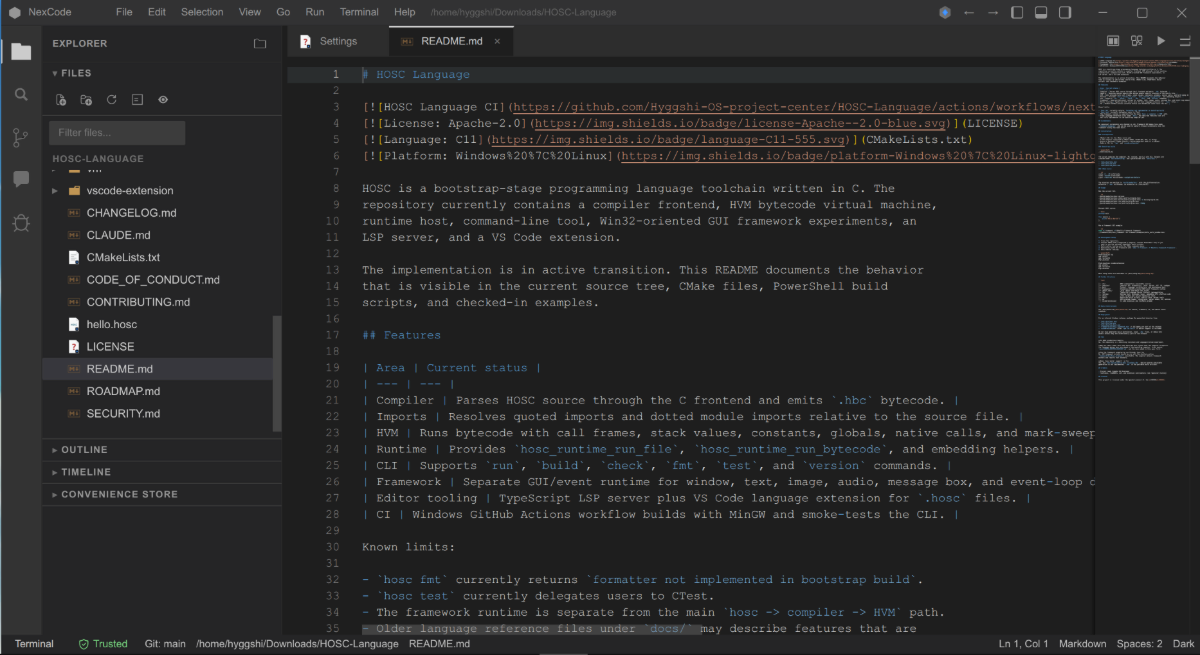Click the Filter files input box
Viewport: 1200px width, 655px height.
coord(117,133)
